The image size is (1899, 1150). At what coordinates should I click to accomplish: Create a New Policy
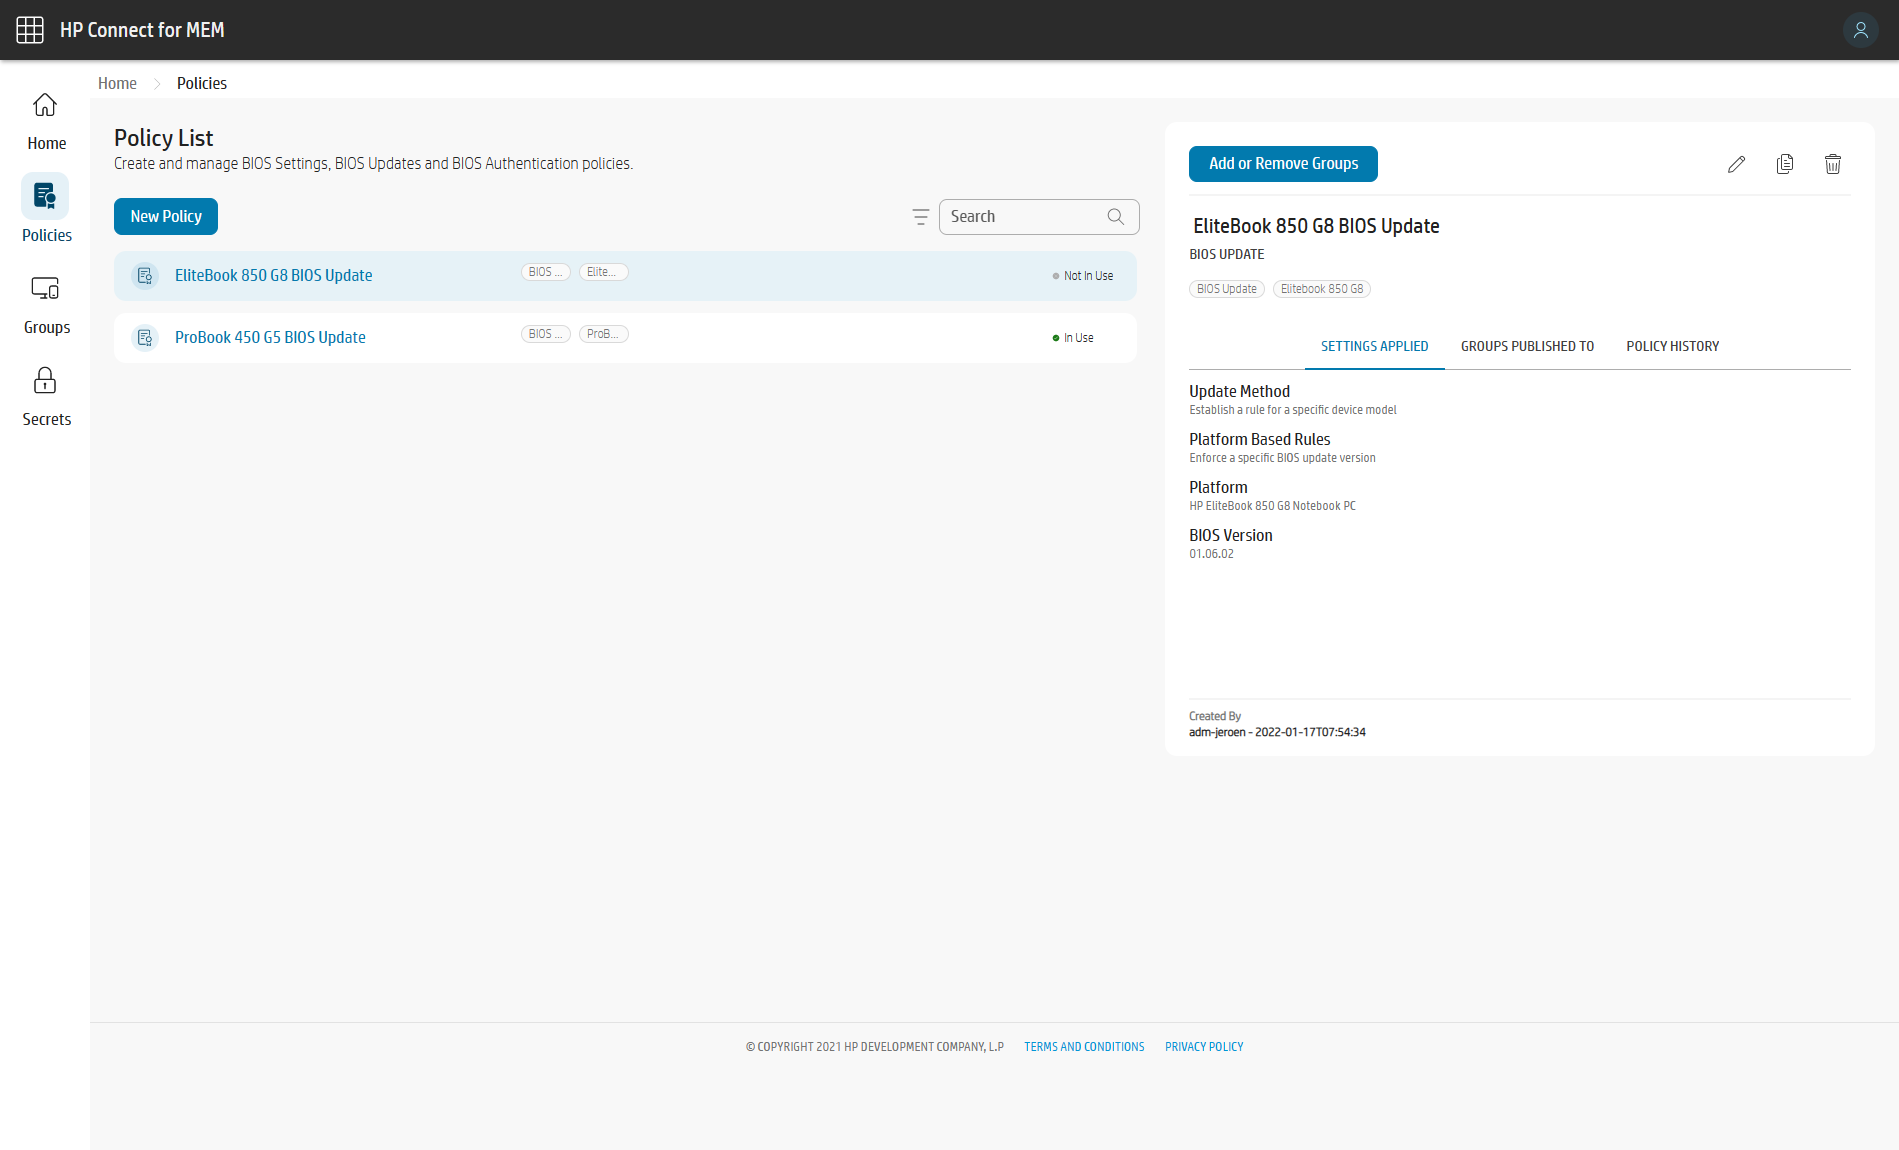click(165, 216)
